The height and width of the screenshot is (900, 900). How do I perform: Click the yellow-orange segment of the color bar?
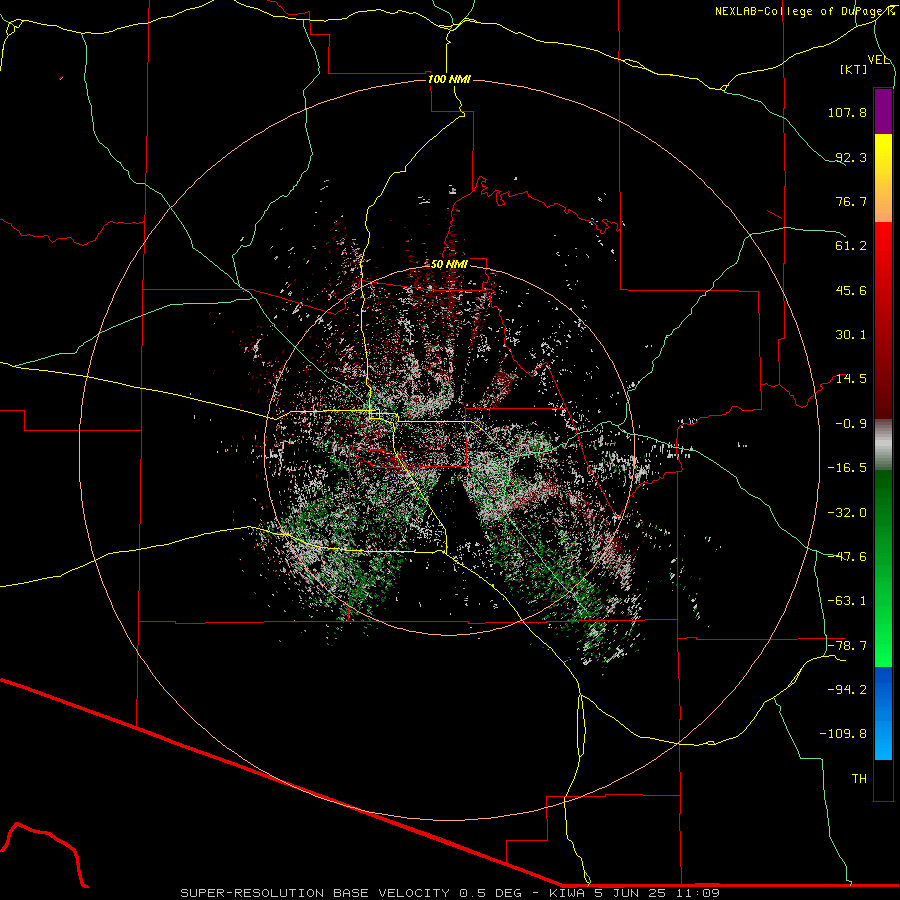[883, 178]
